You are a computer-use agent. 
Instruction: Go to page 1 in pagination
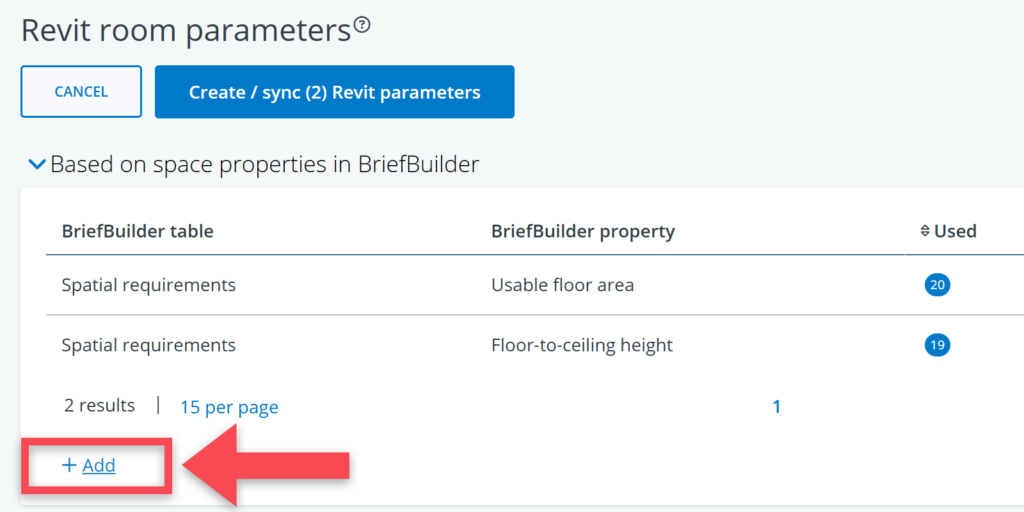[x=776, y=406]
